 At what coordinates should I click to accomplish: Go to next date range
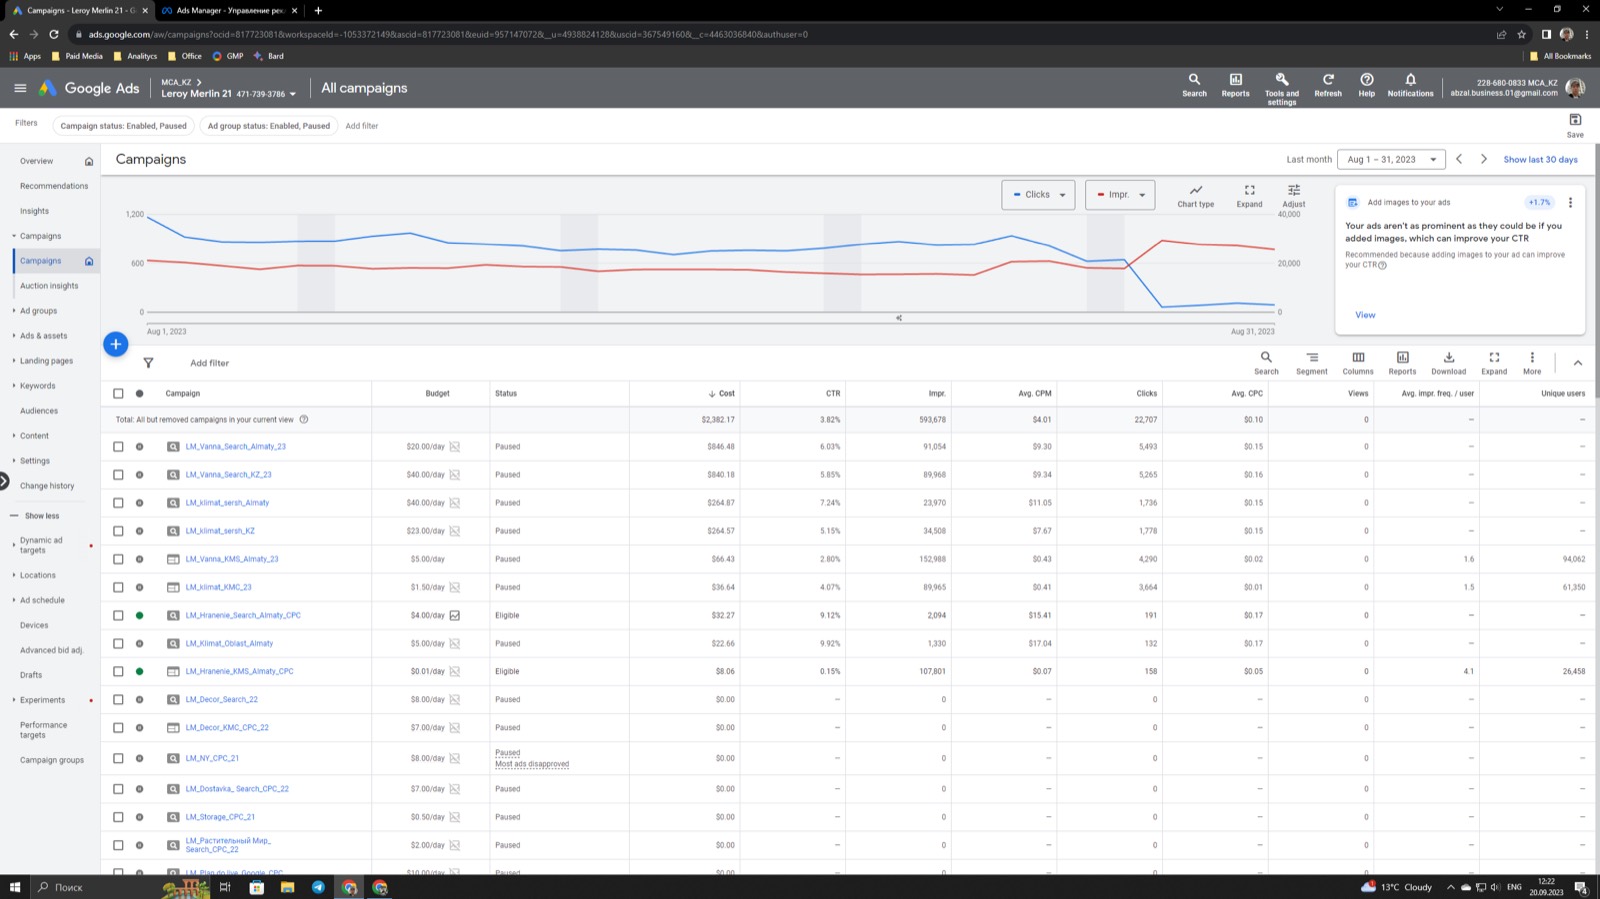click(1484, 159)
